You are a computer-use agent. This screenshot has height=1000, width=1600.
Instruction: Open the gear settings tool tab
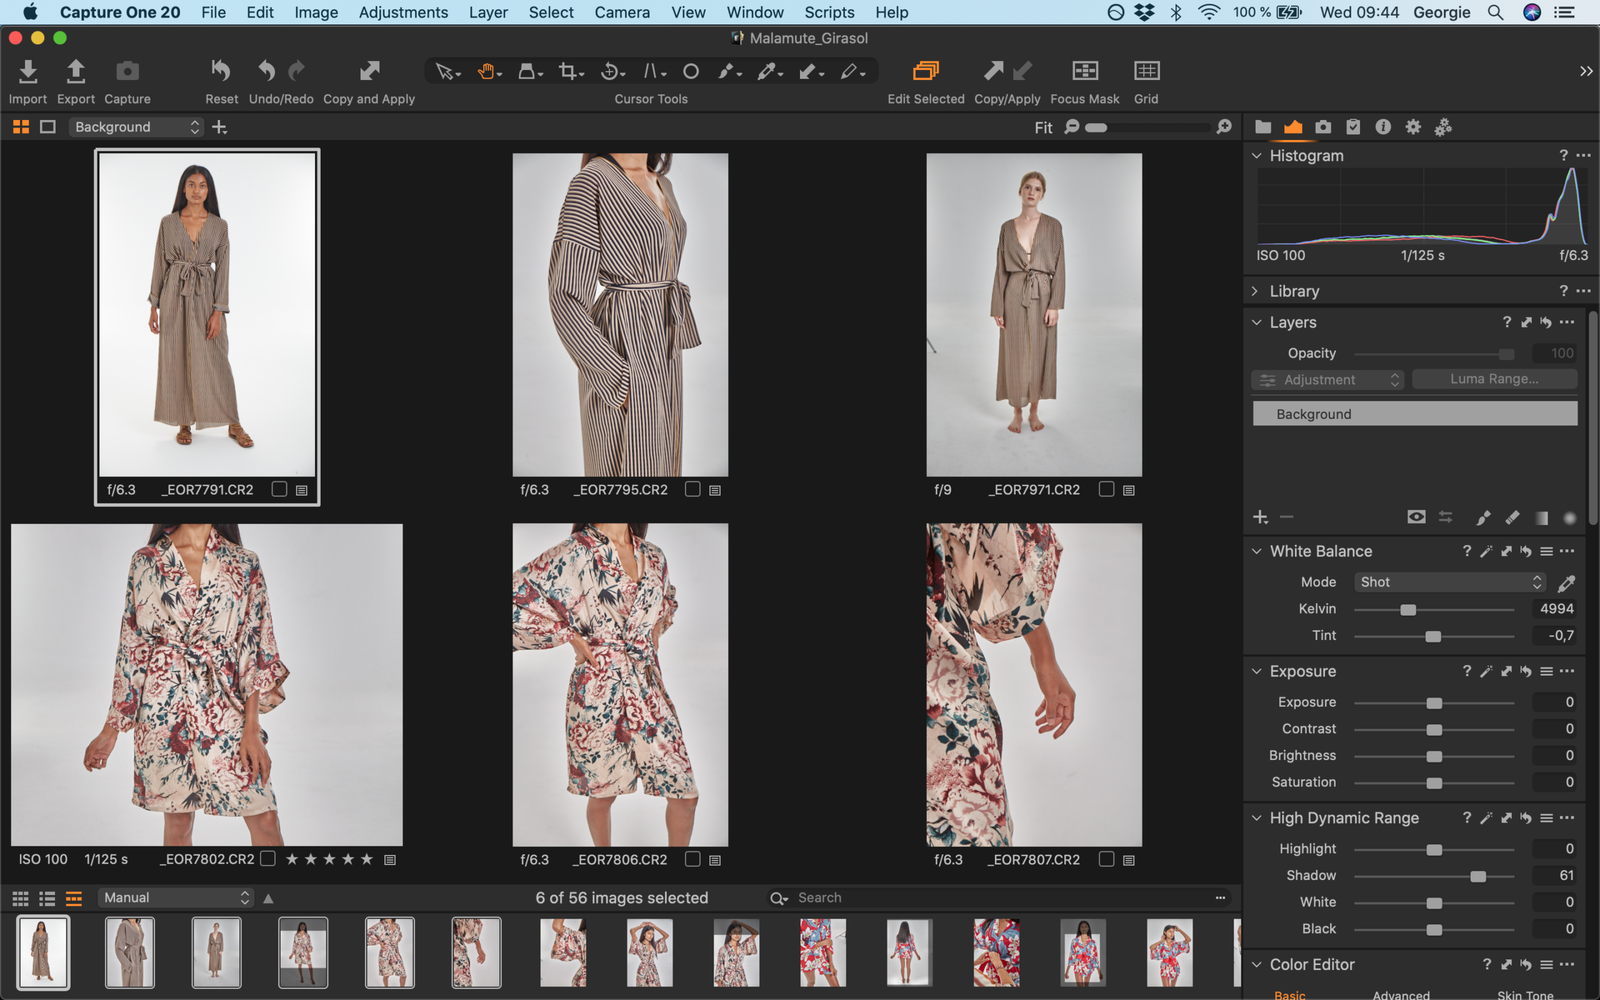[x=1413, y=127]
